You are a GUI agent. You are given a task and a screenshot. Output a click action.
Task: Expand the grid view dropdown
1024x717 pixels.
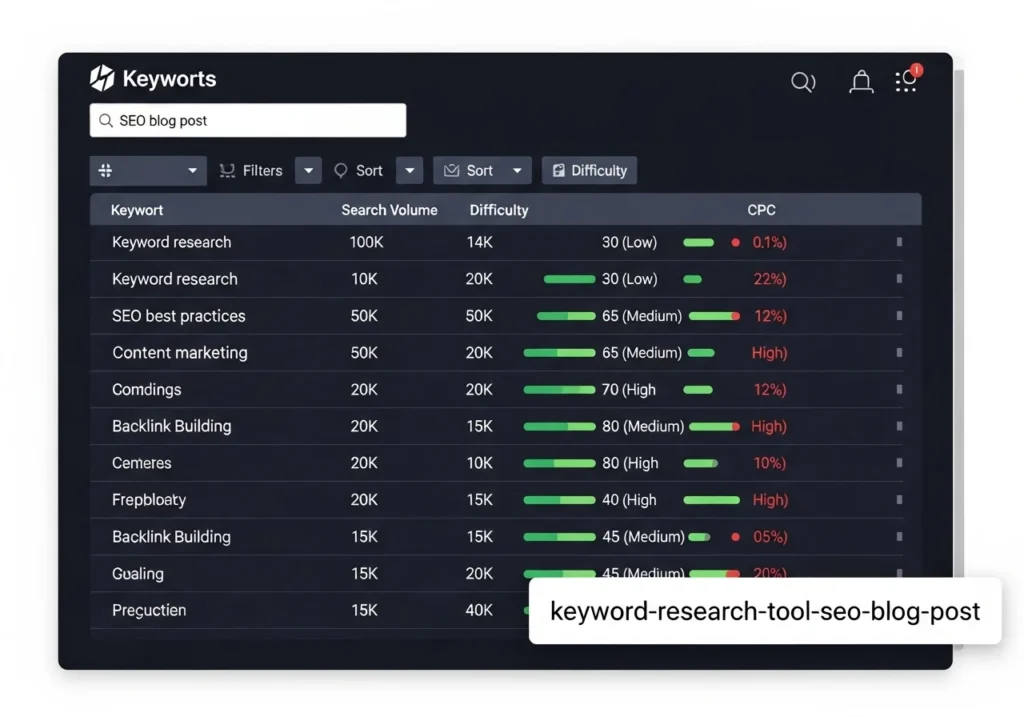[x=192, y=171]
